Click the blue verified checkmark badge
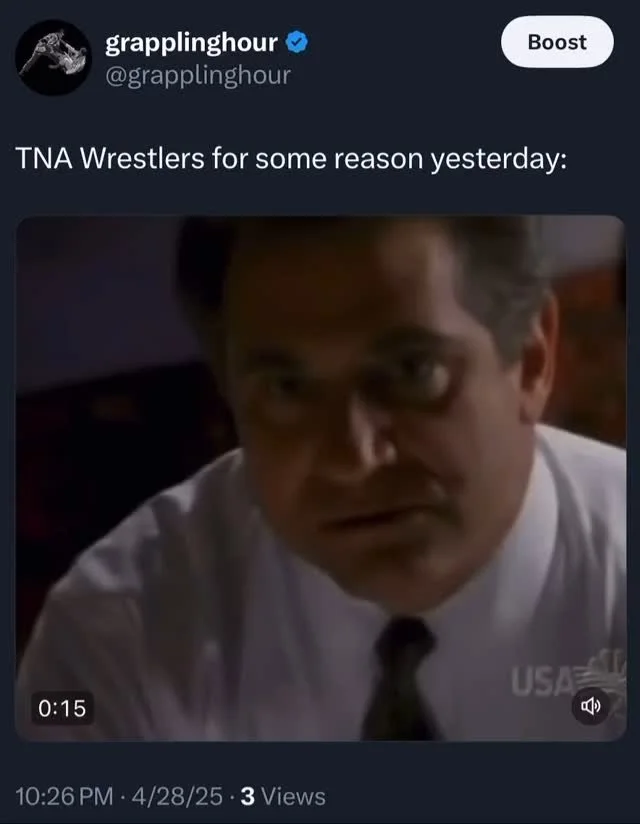The width and height of the screenshot is (640, 824). click(x=297, y=42)
